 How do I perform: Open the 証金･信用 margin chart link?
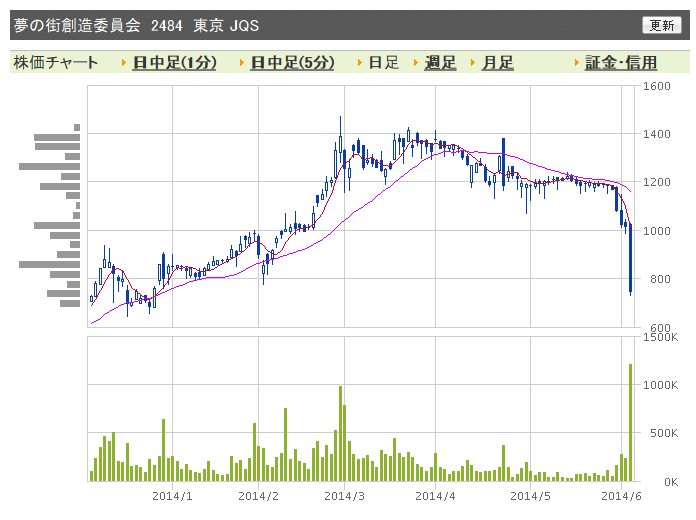tap(621, 63)
